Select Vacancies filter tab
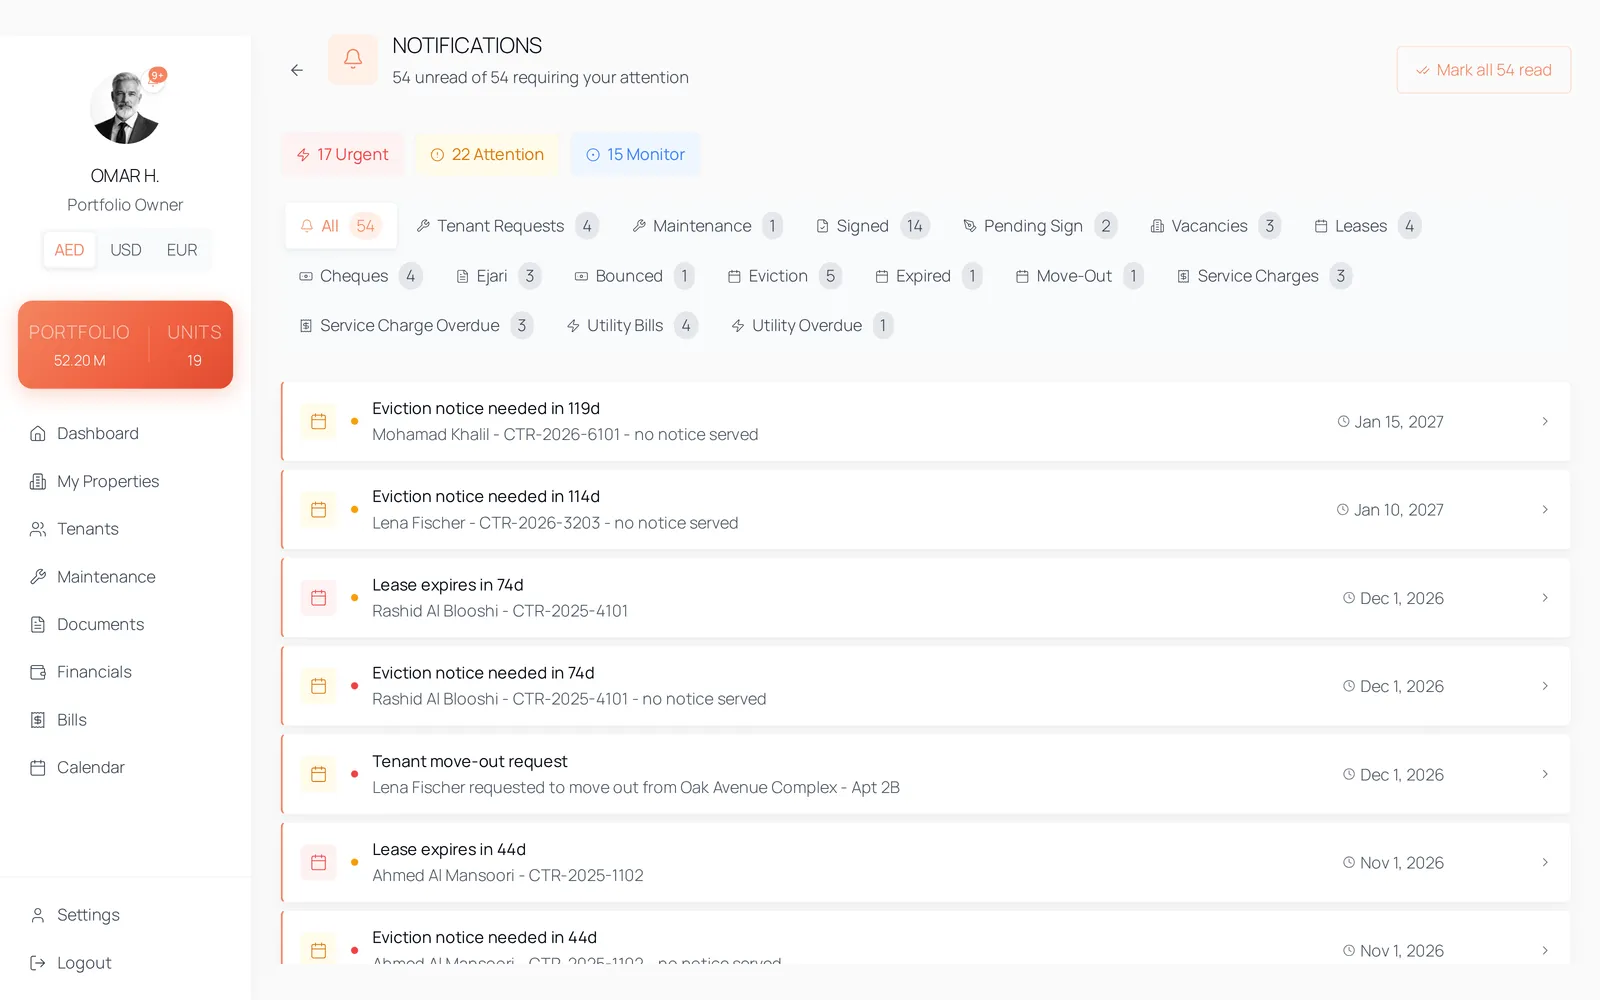This screenshot has height=1000, width=1600. pos(1215,226)
